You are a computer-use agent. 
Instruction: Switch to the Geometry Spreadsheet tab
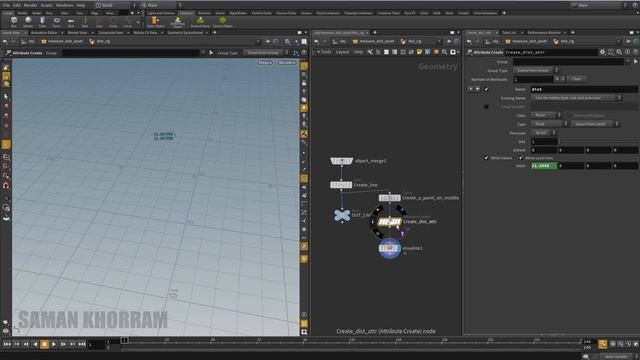coord(185,33)
